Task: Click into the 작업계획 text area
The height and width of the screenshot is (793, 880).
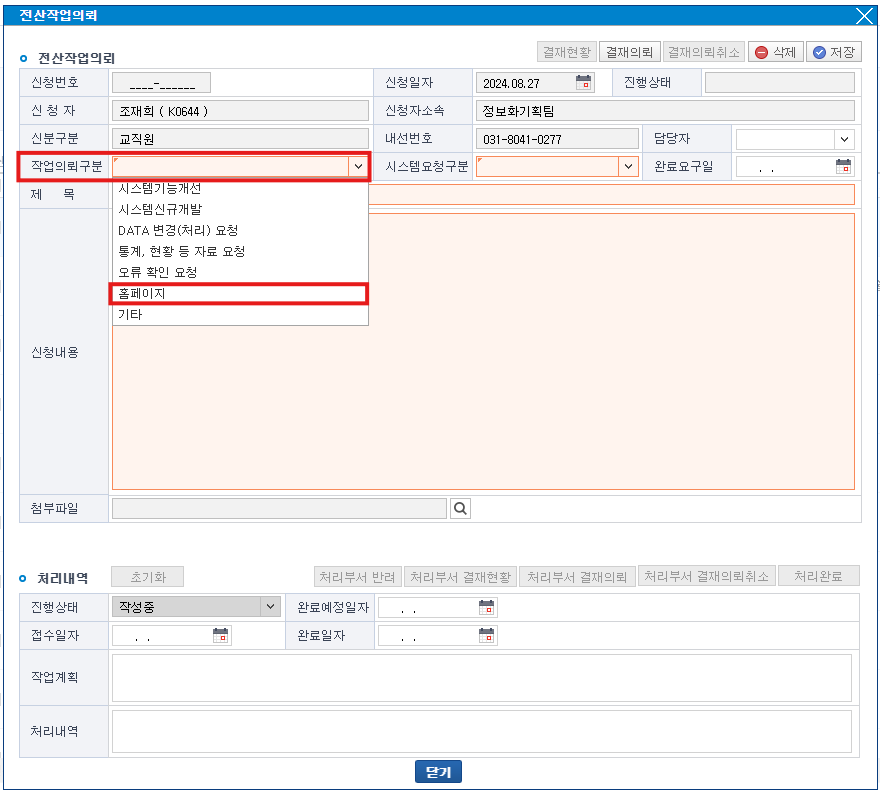Action: [x=481, y=677]
